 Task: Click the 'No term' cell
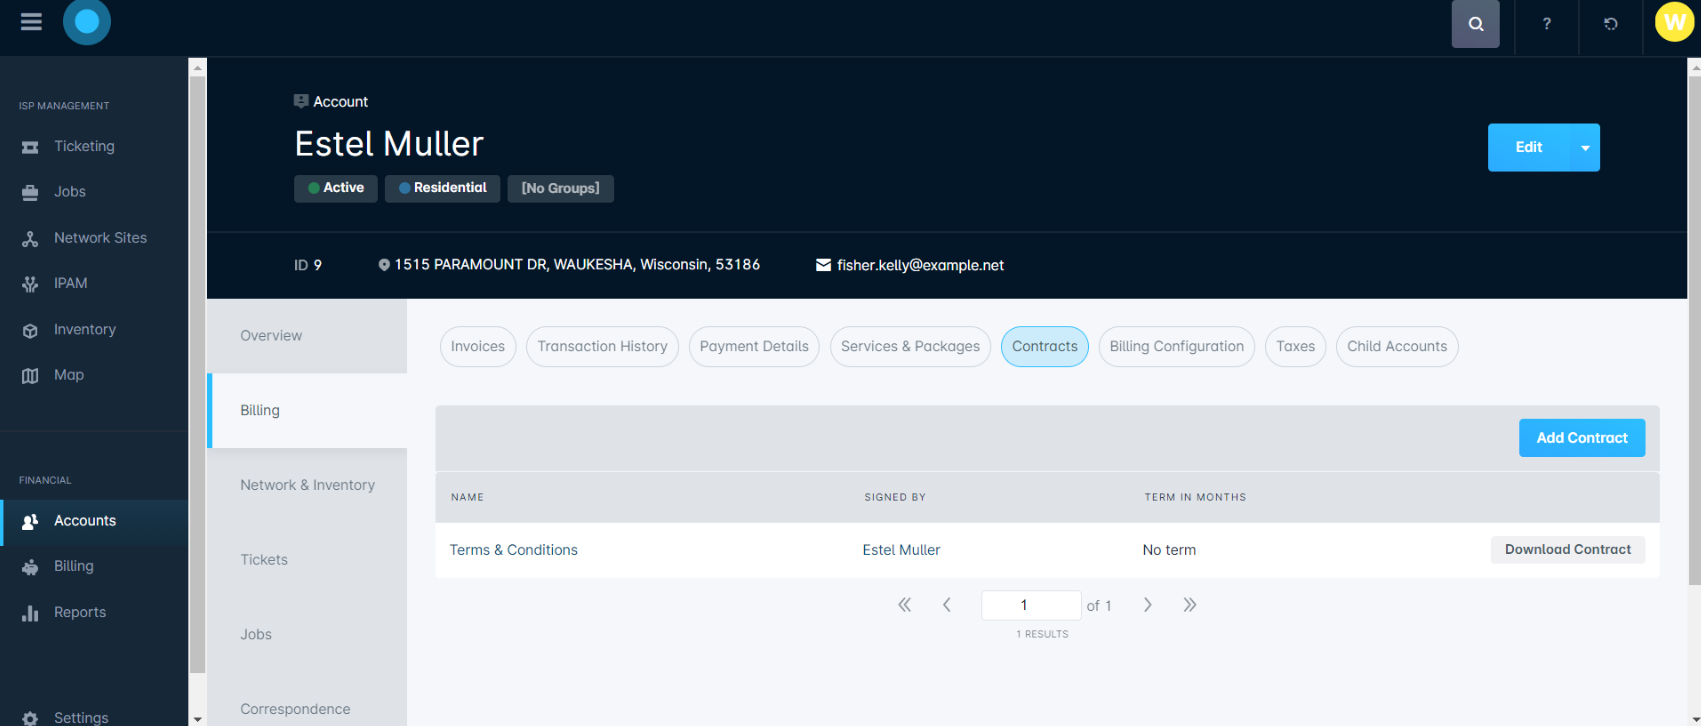coord(1169,550)
